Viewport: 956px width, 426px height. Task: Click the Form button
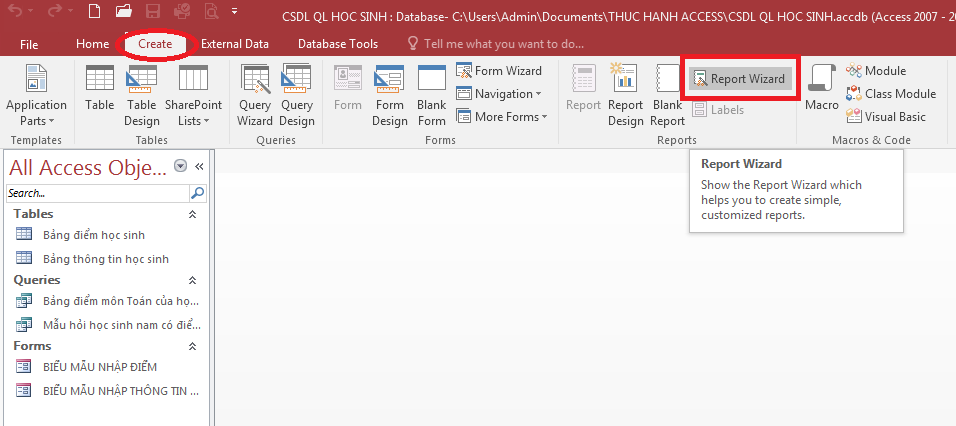point(348,89)
